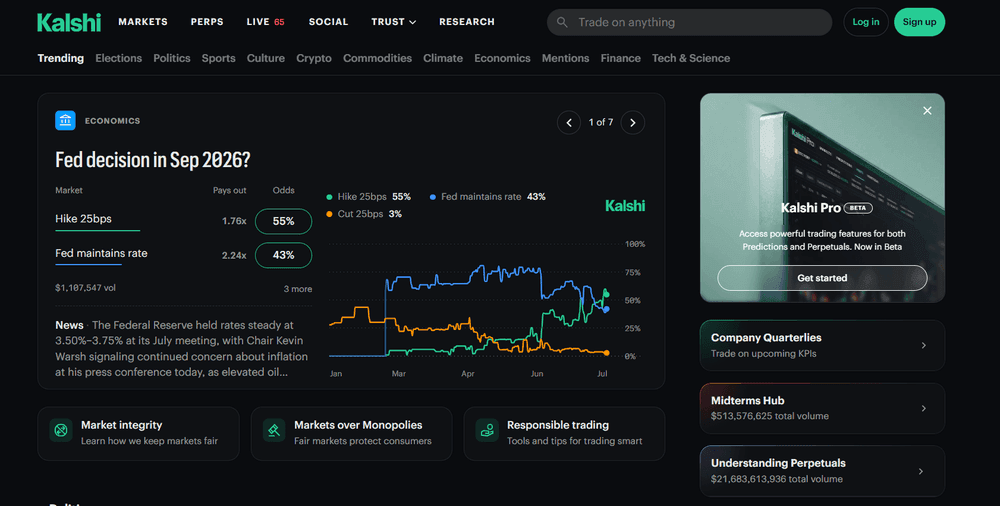1000x506 pixels.
Task: Click in the Trade on anything search field
Action: pos(689,22)
